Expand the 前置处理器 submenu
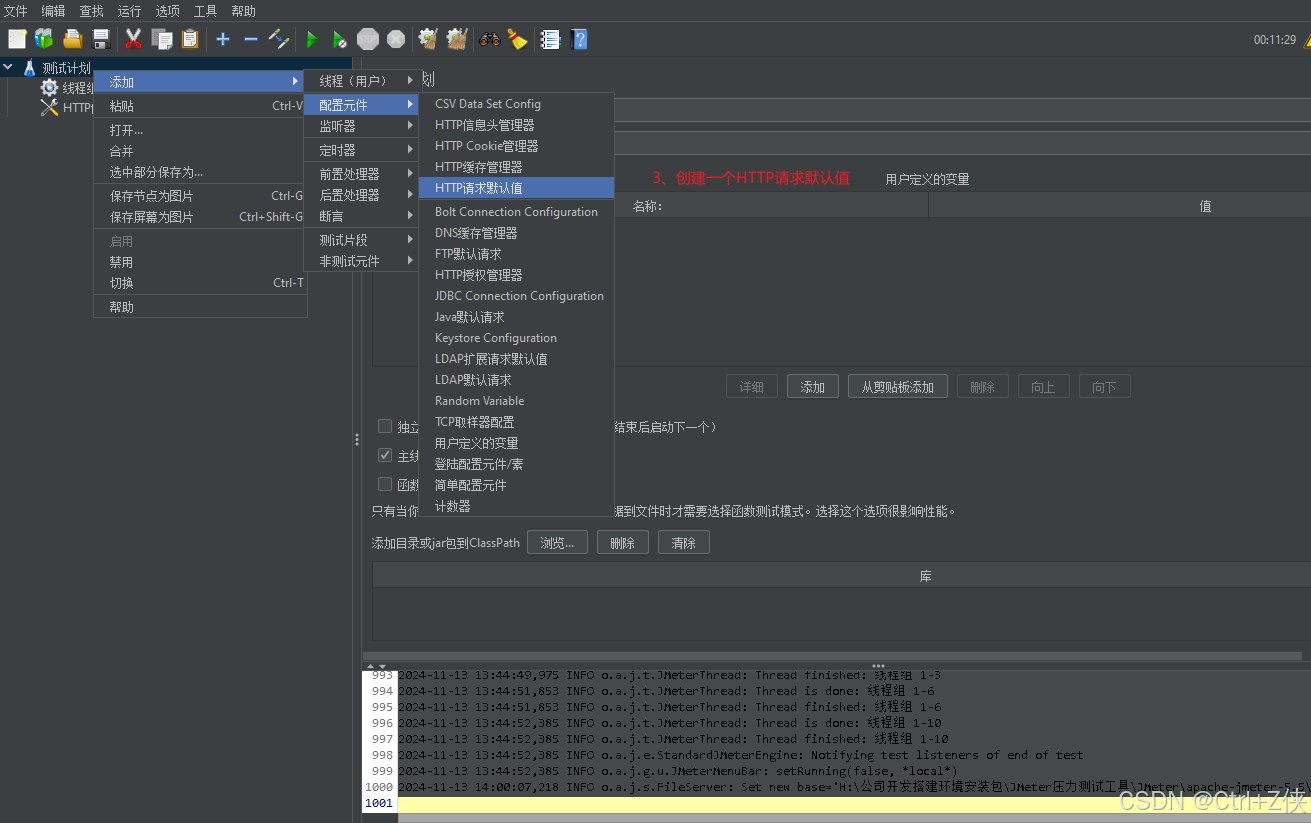This screenshot has height=823, width=1311. [361, 174]
